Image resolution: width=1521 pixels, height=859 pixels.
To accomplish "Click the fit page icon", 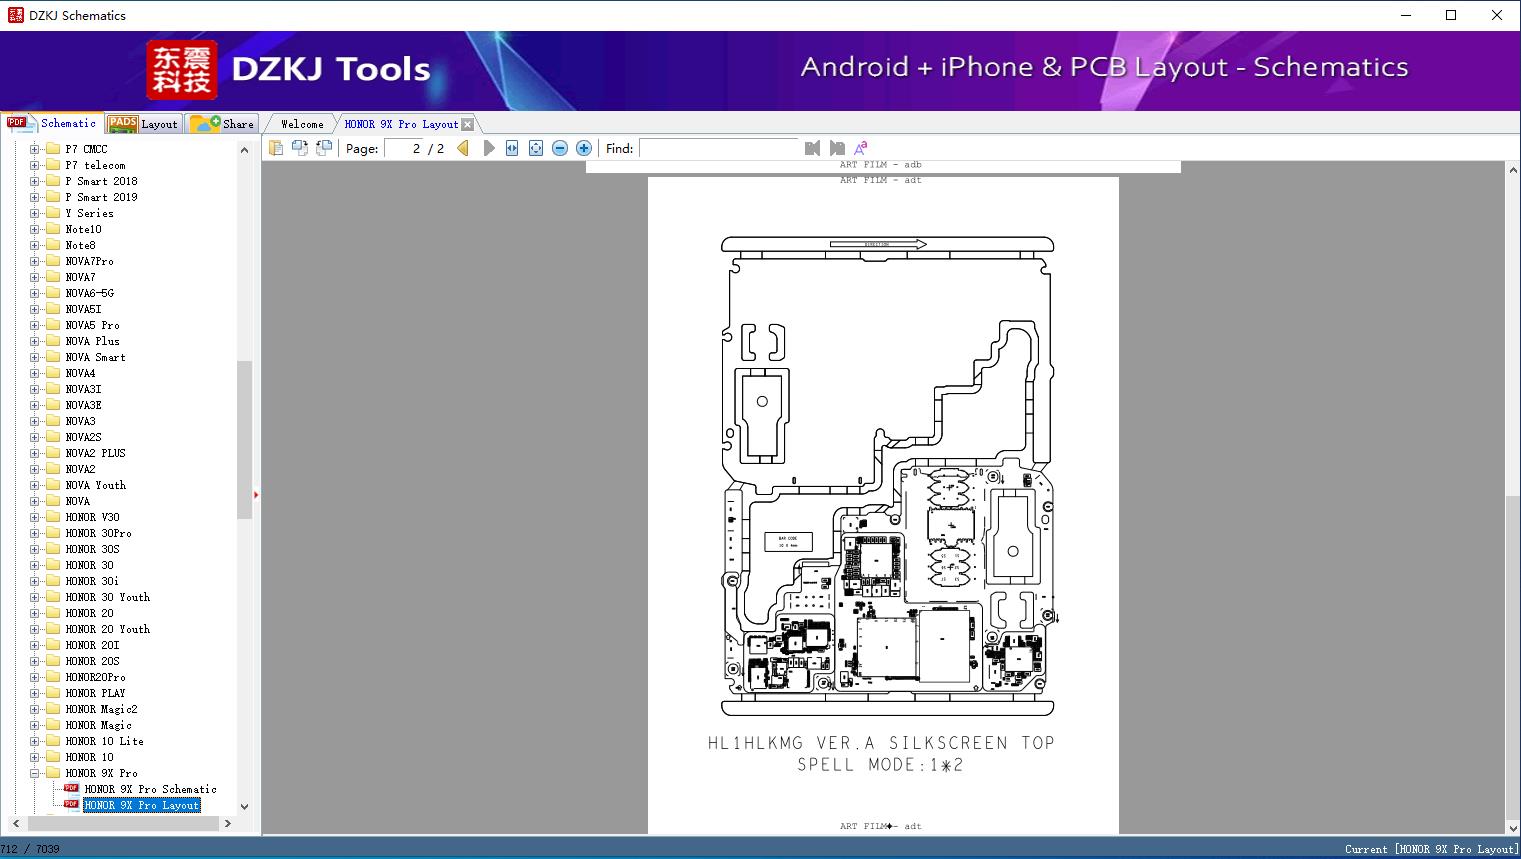I will coord(536,148).
